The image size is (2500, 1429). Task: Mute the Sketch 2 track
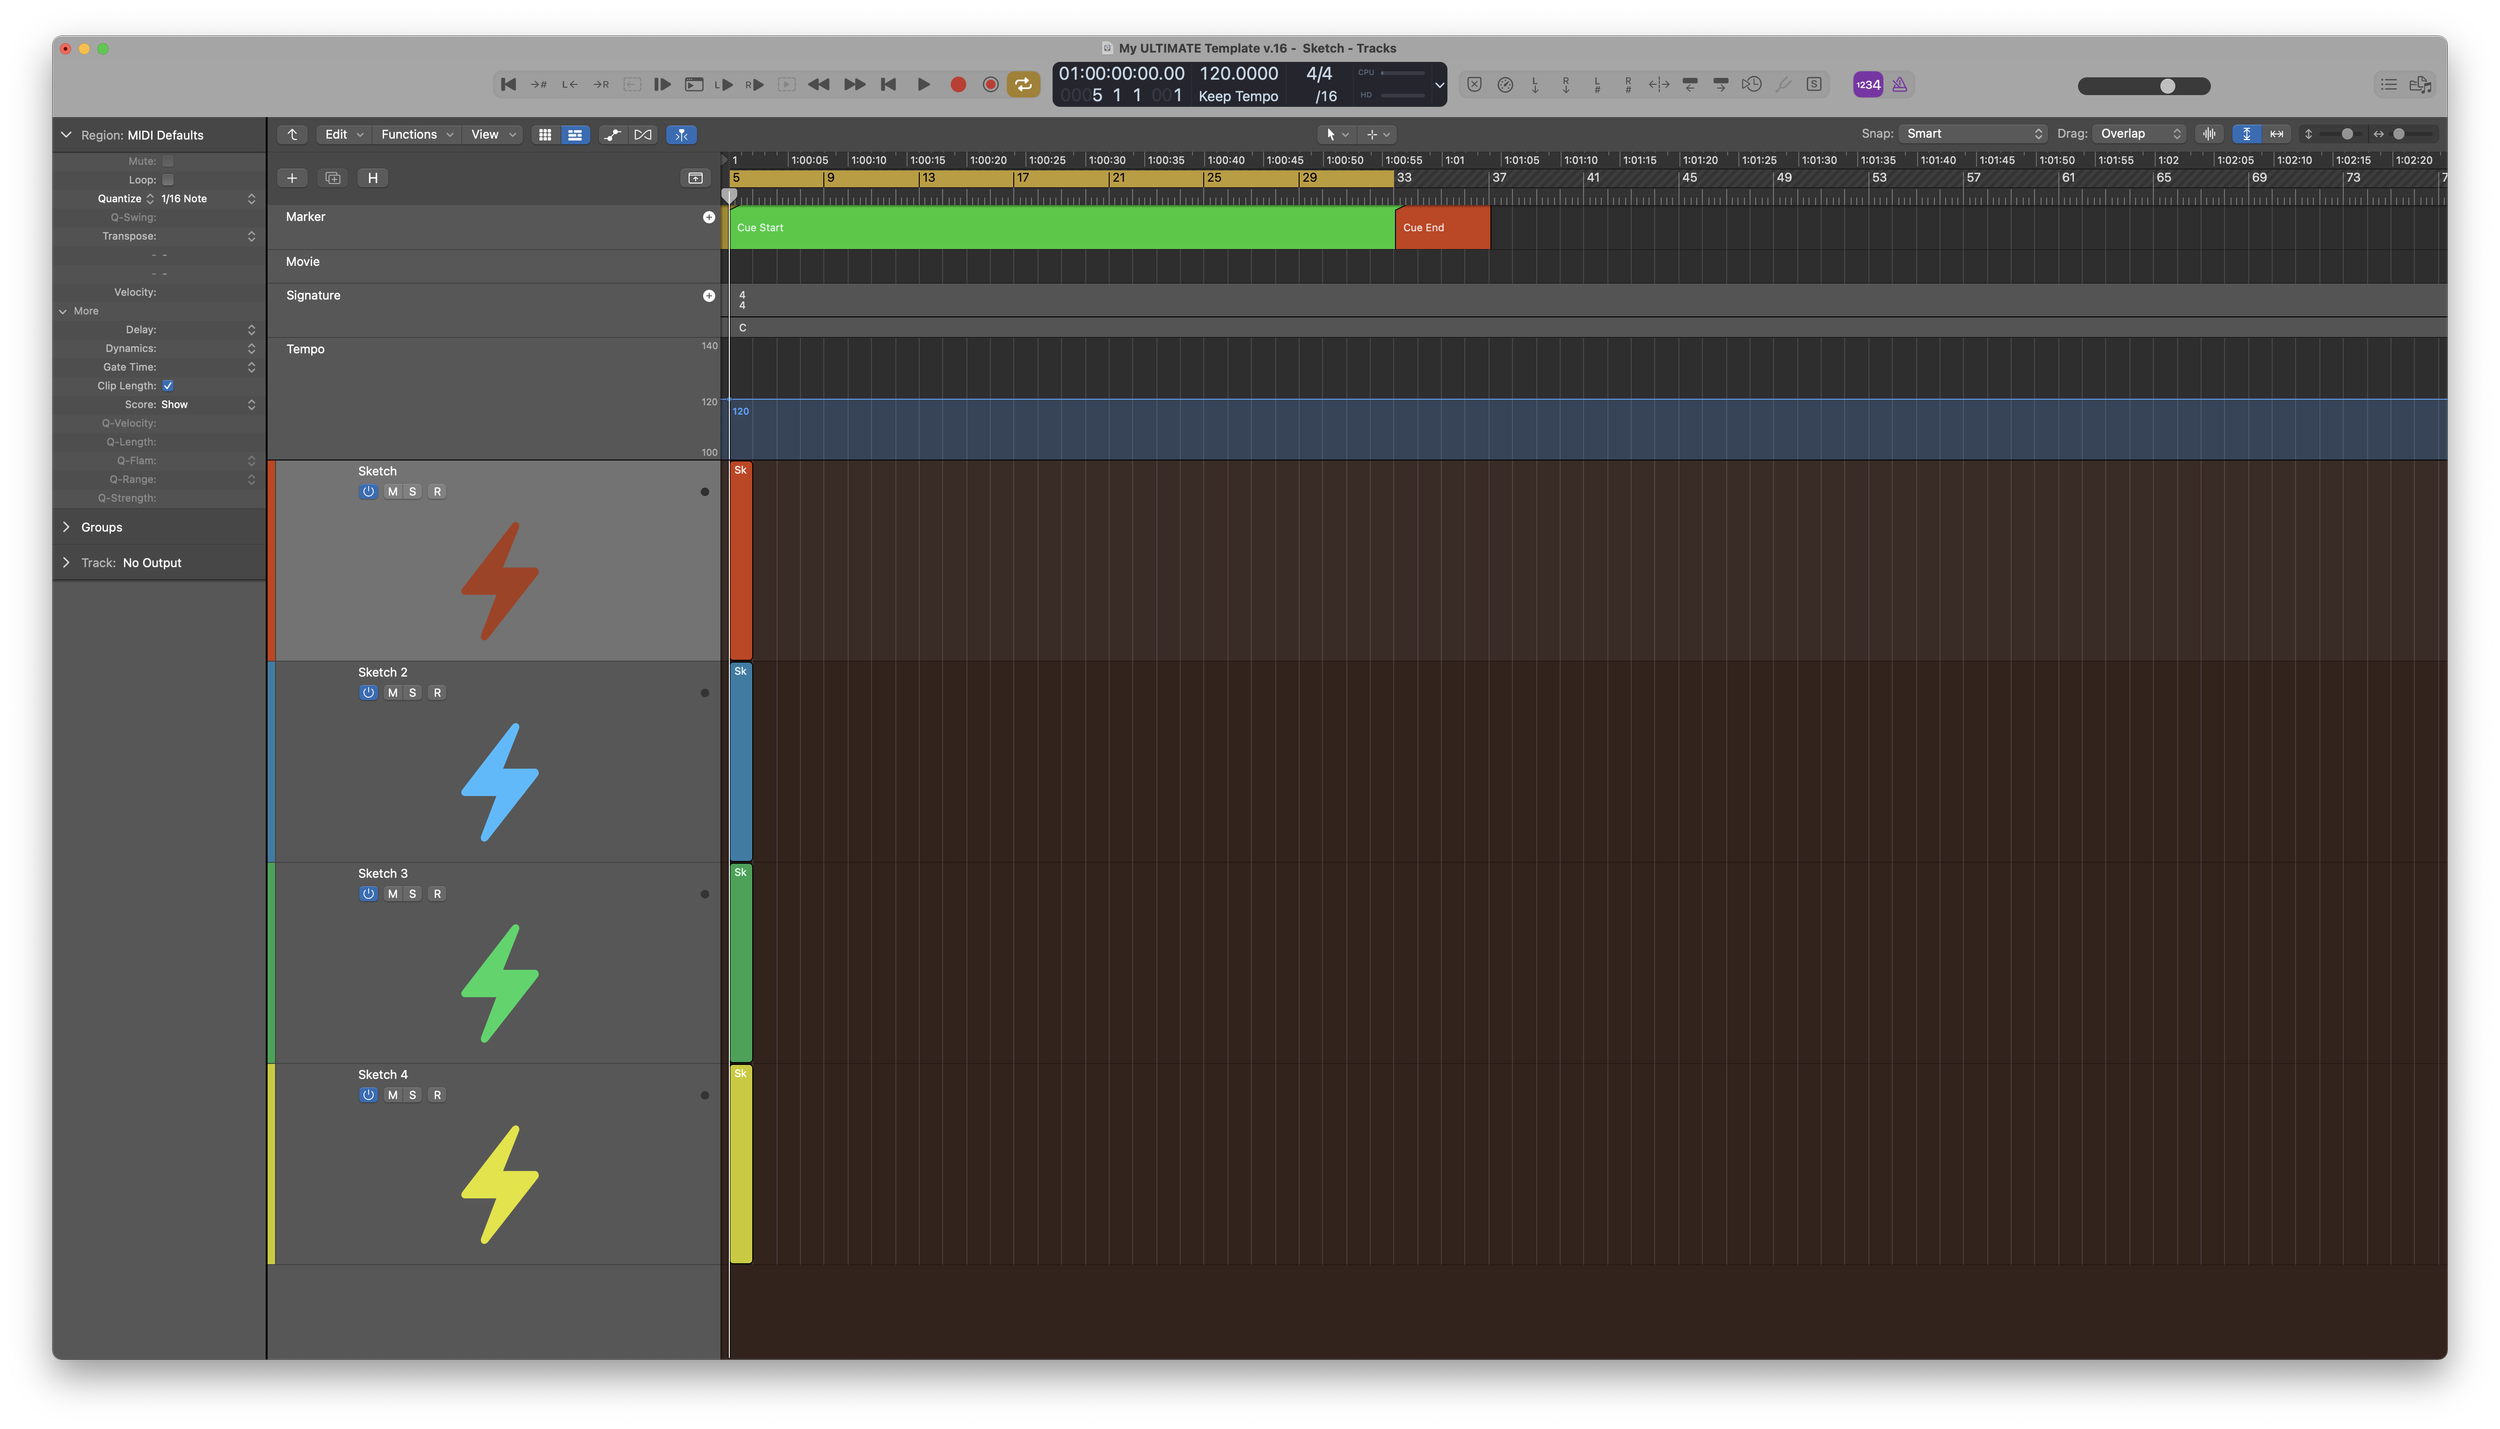coord(392,693)
